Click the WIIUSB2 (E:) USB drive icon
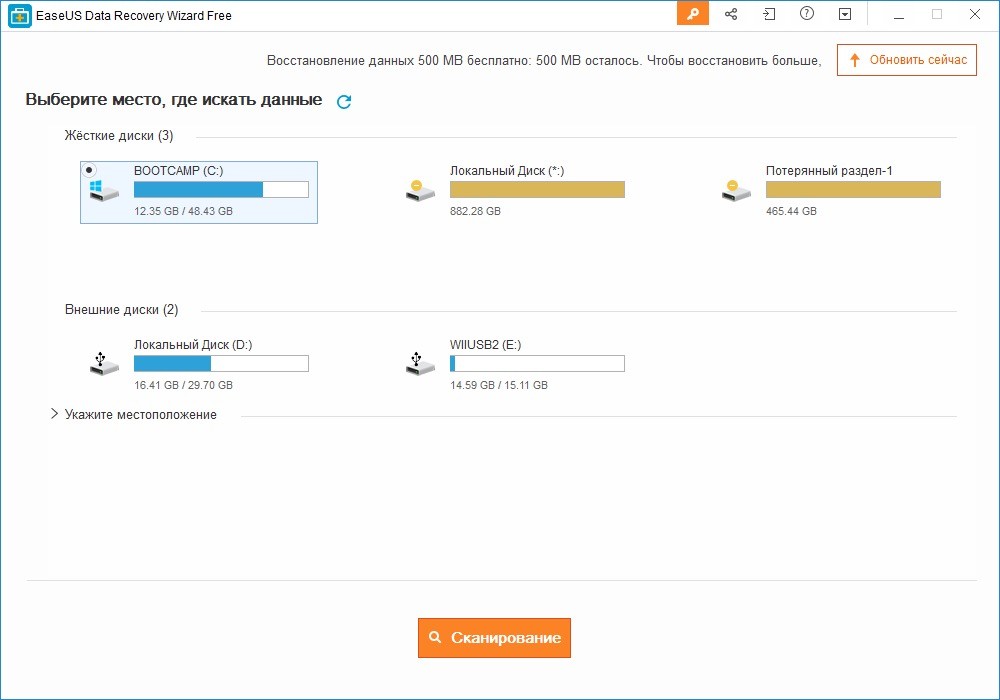This screenshot has height=700, width=1000. point(420,363)
